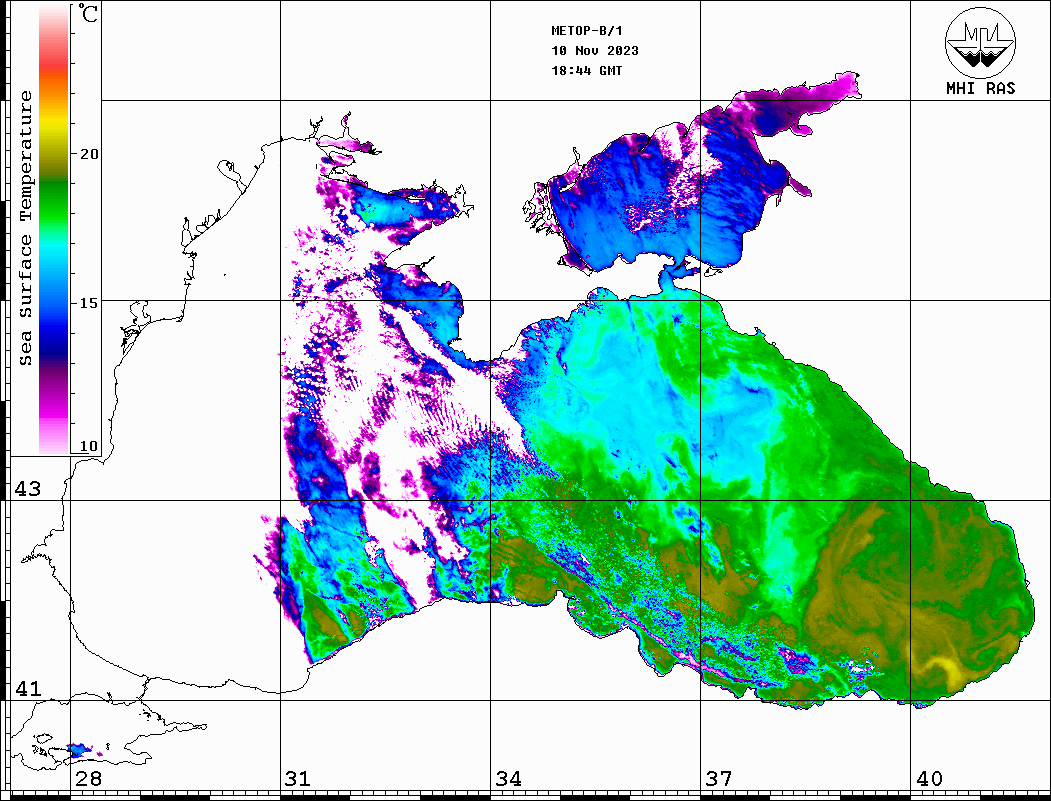Click latitude label 43
Screen dimensions: 1051x801
tap(28, 489)
